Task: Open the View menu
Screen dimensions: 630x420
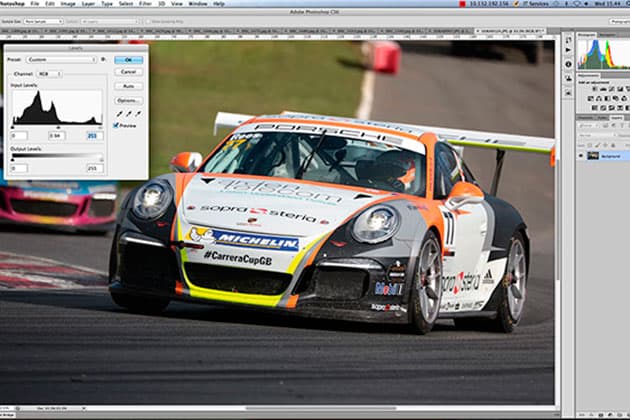Action: pos(176,4)
